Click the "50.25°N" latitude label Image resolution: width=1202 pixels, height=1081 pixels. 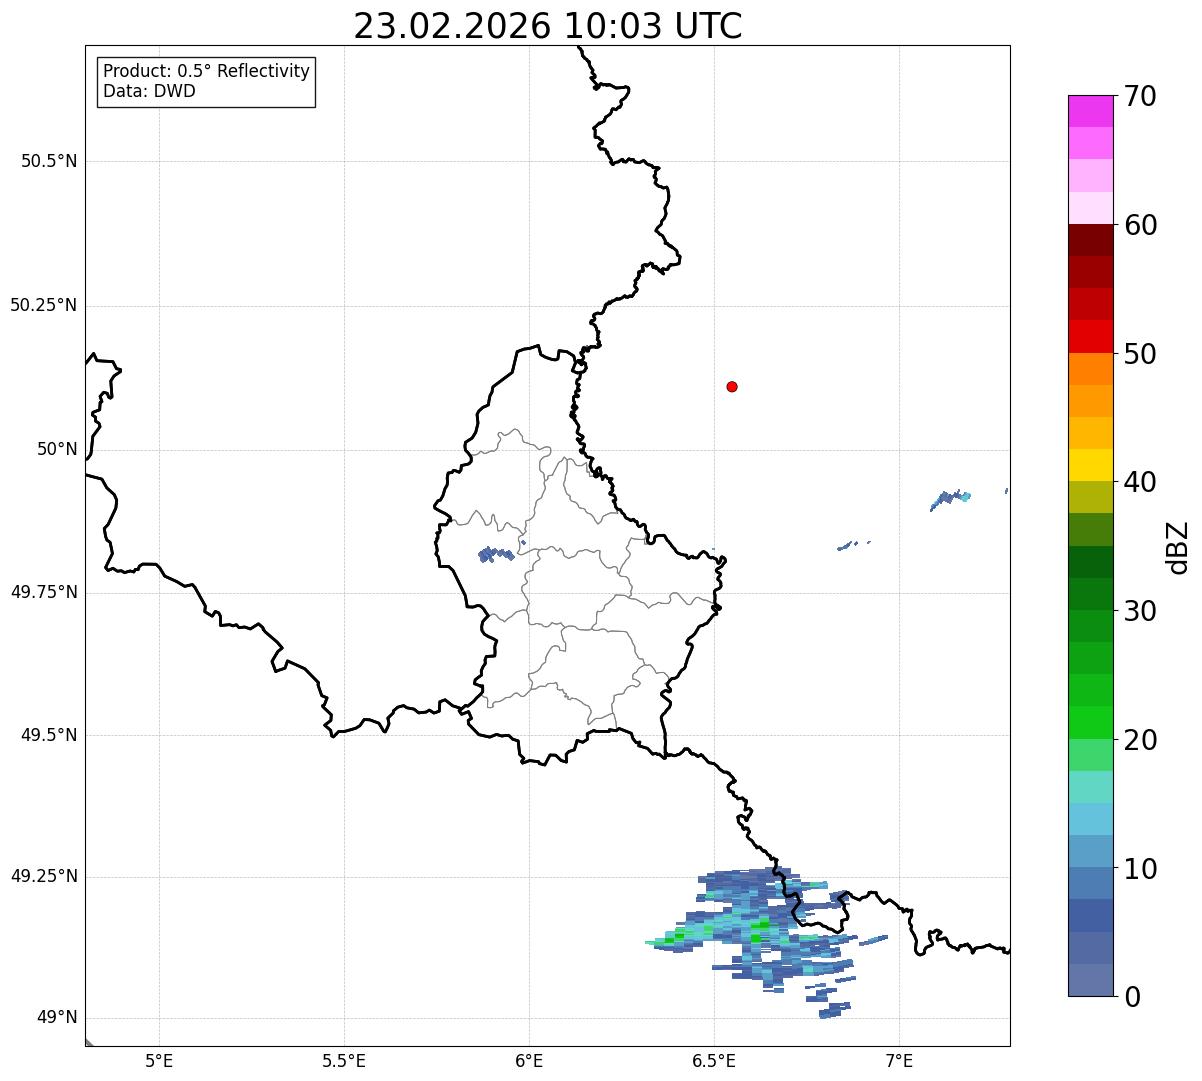[x=43, y=305]
